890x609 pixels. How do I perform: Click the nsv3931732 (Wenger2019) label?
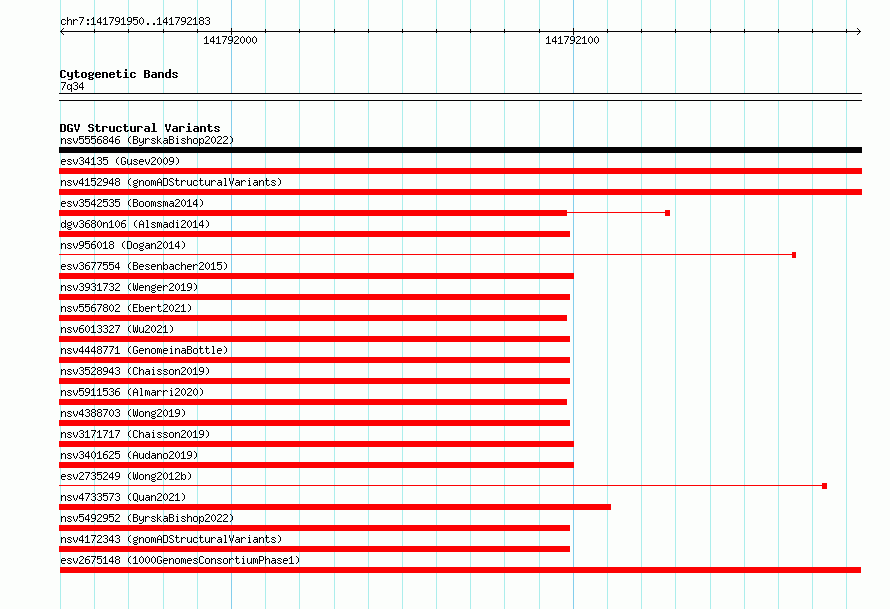pos(129,287)
